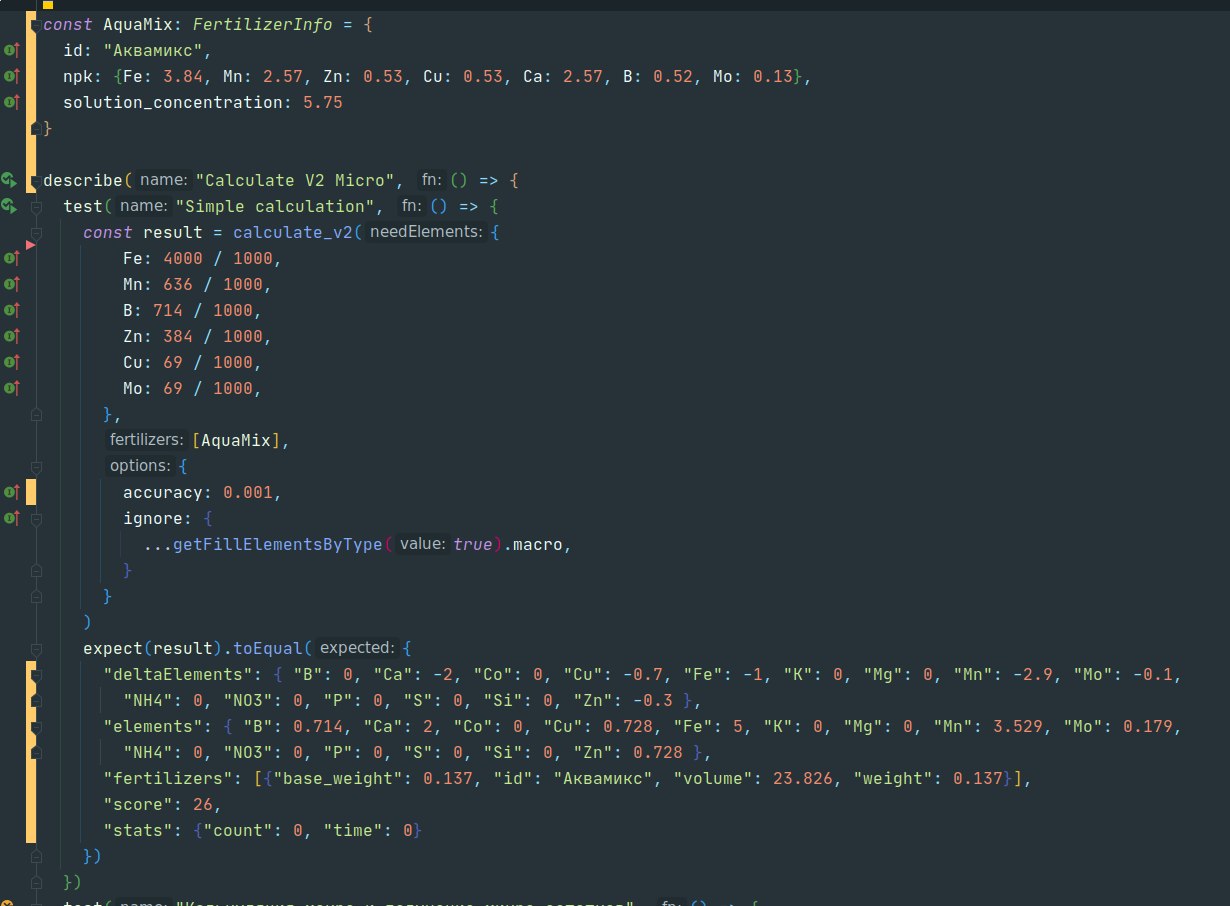Image resolution: width=1230 pixels, height=906 pixels.
Task: Click fold end marker at AquaMix closing brace
Action: tap(35, 128)
